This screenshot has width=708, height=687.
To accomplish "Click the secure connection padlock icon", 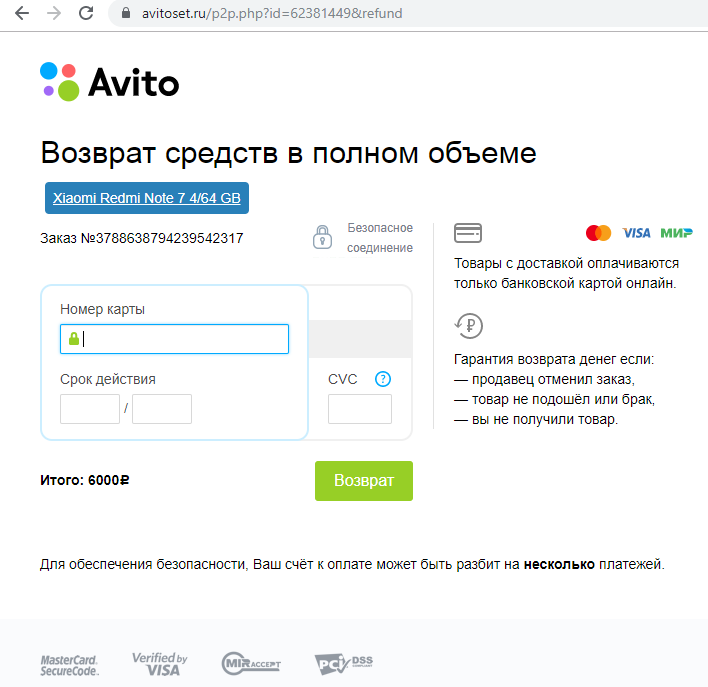I will click(322, 237).
